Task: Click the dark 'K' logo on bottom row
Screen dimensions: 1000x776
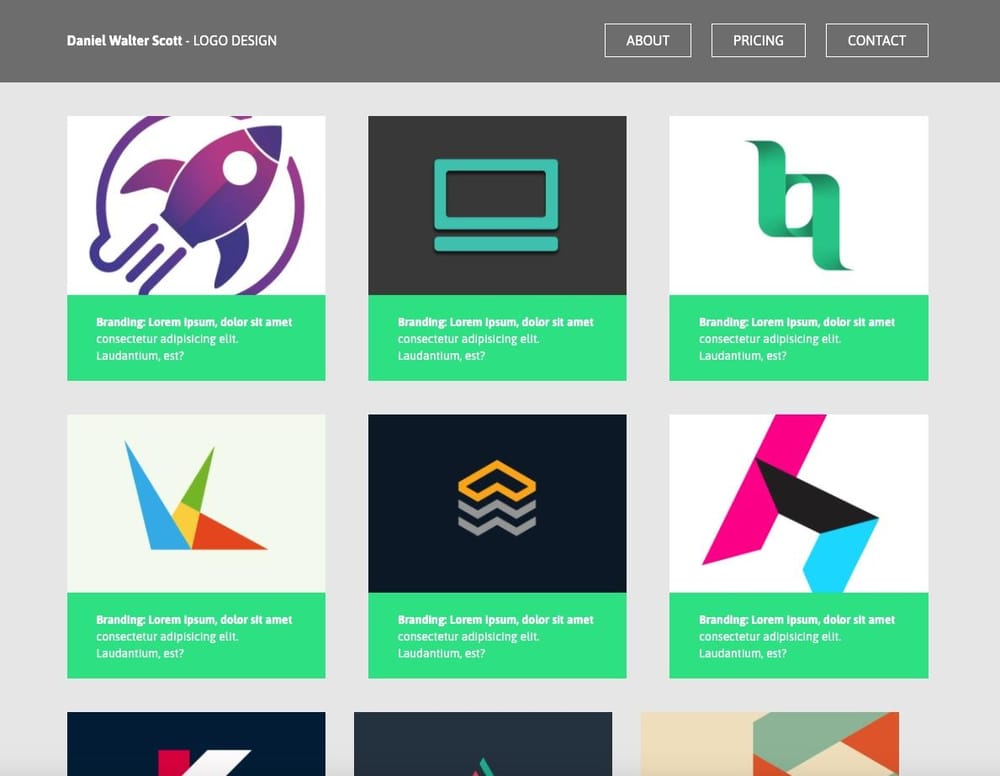Action: tap(195, 745)
